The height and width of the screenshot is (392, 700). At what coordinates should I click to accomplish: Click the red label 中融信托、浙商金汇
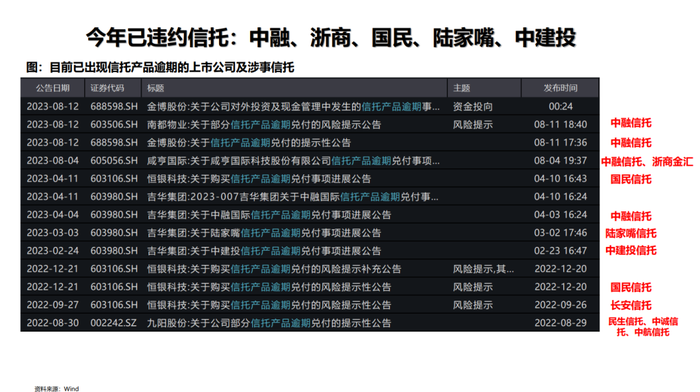pos(647,162)
